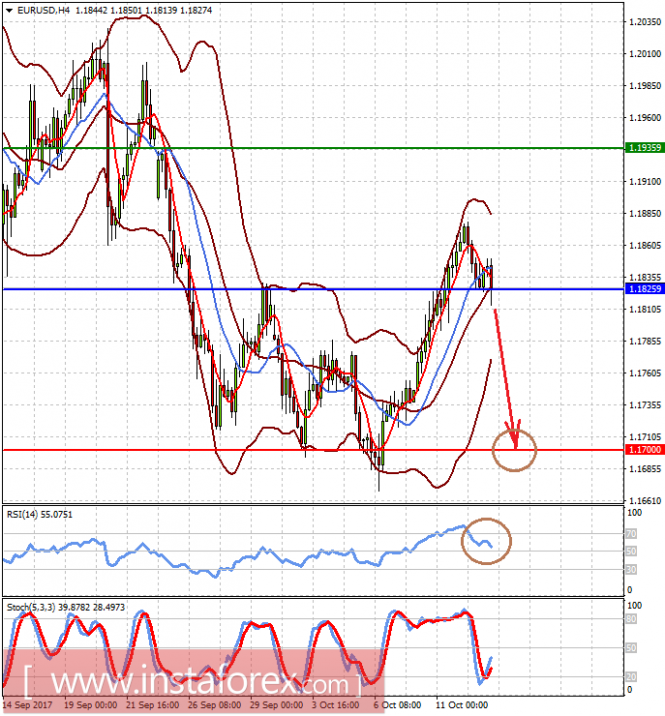Click the 1.20350 price scale label
The height and width of the screenshot is (716, 665).
point(645,21)
